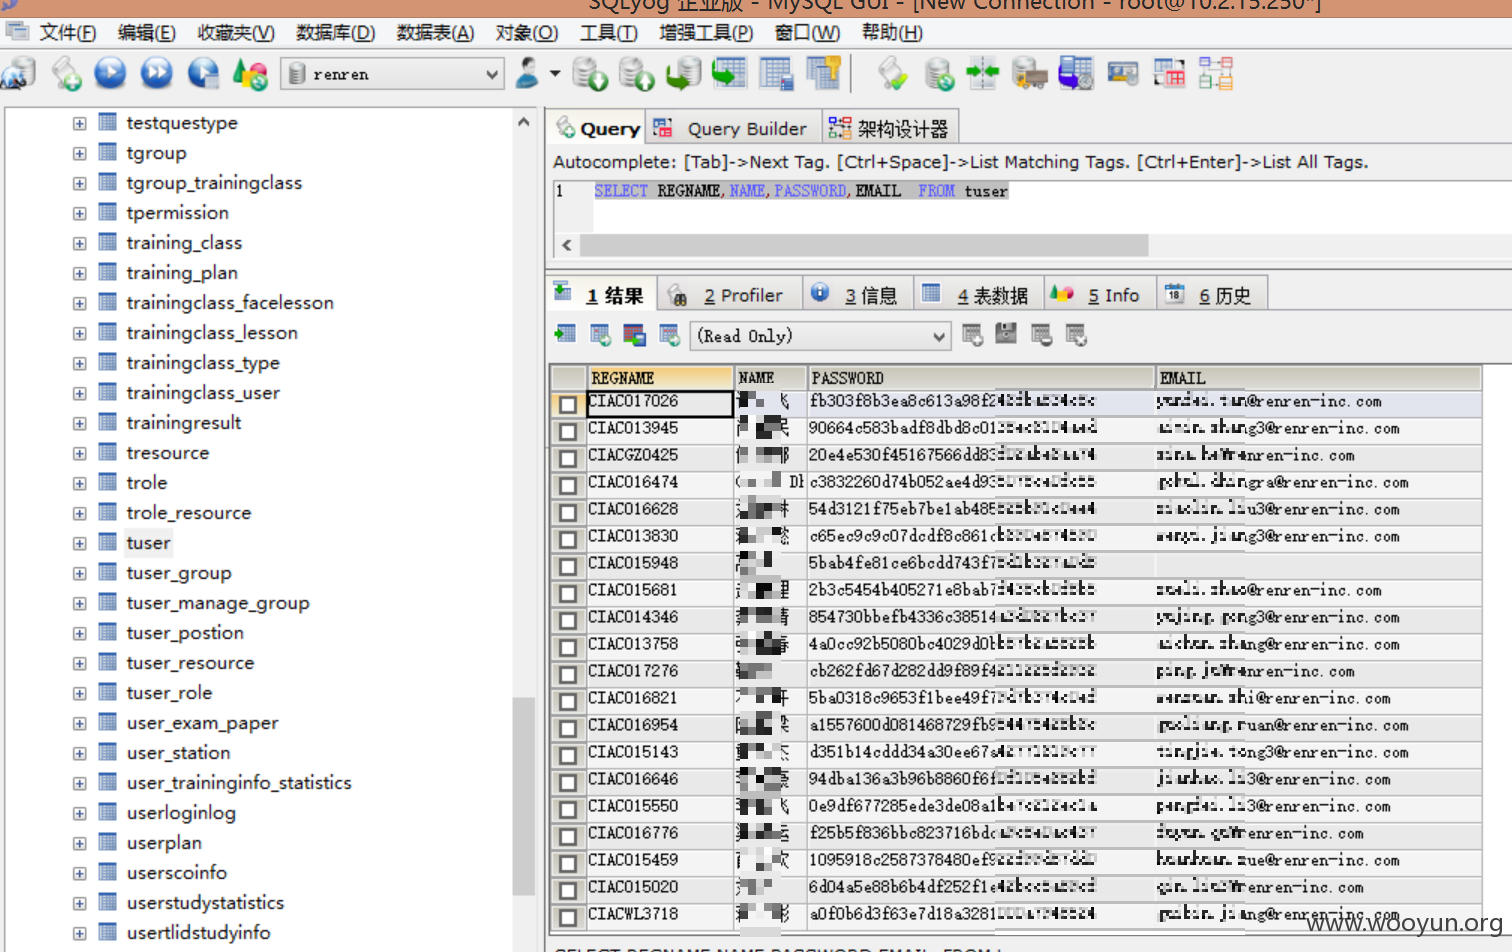
Task: Expand the tgroup table node
Action: [79, 154]
